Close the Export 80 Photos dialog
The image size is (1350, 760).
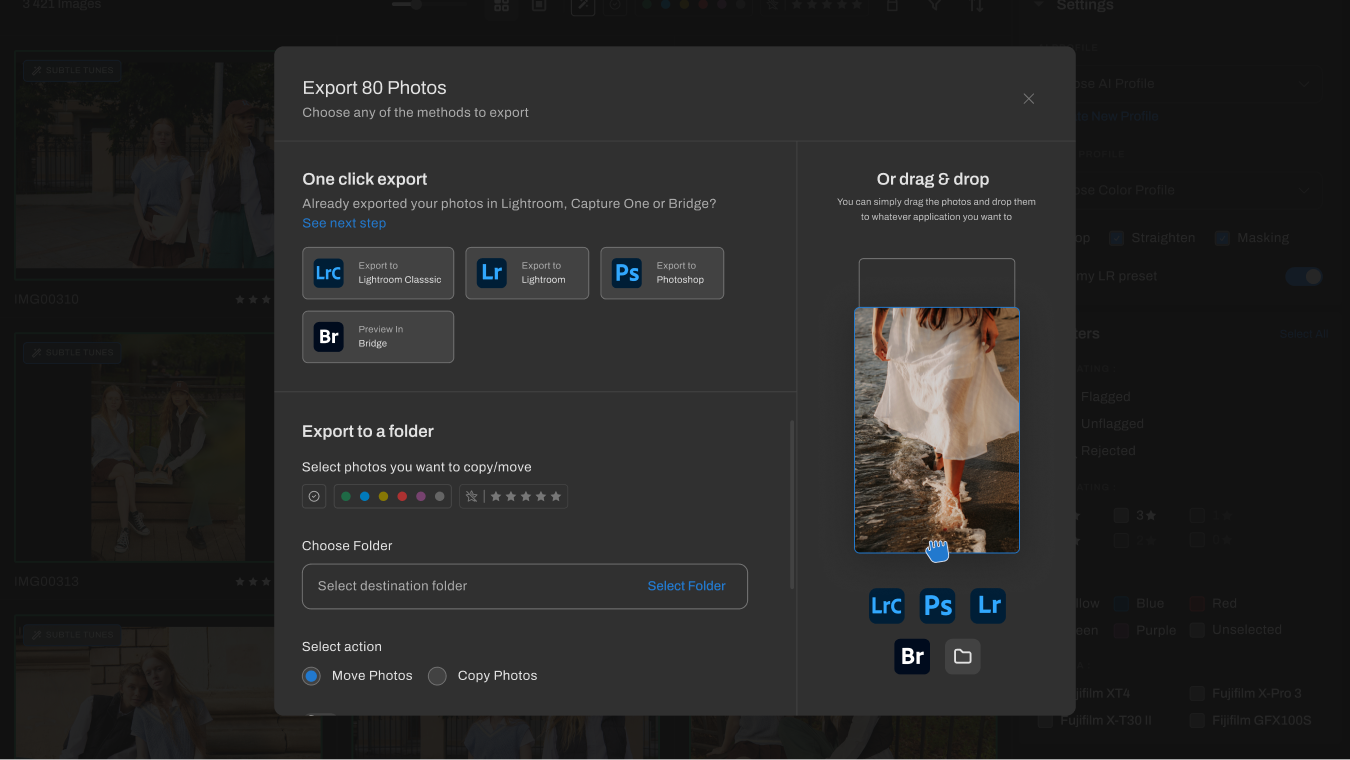click(1028, 99)
